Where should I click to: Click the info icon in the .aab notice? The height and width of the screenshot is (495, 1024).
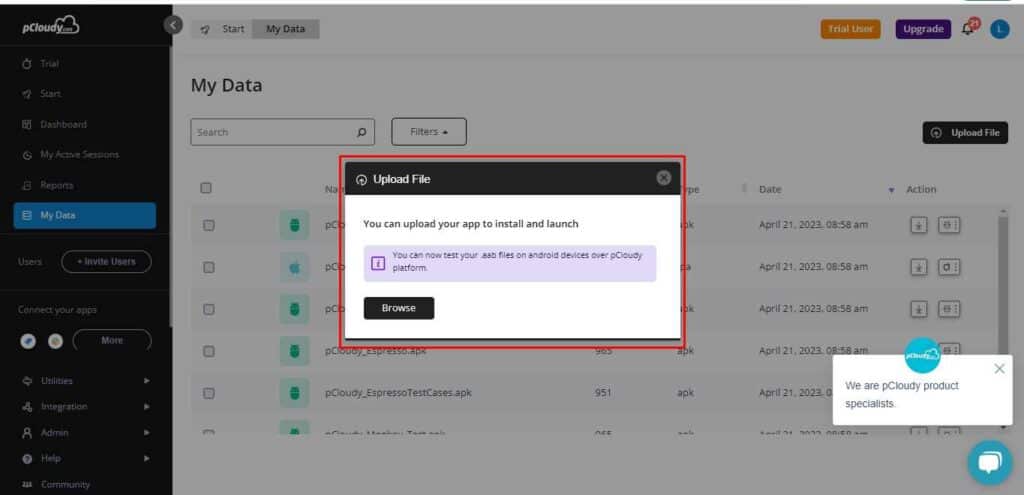377,263
